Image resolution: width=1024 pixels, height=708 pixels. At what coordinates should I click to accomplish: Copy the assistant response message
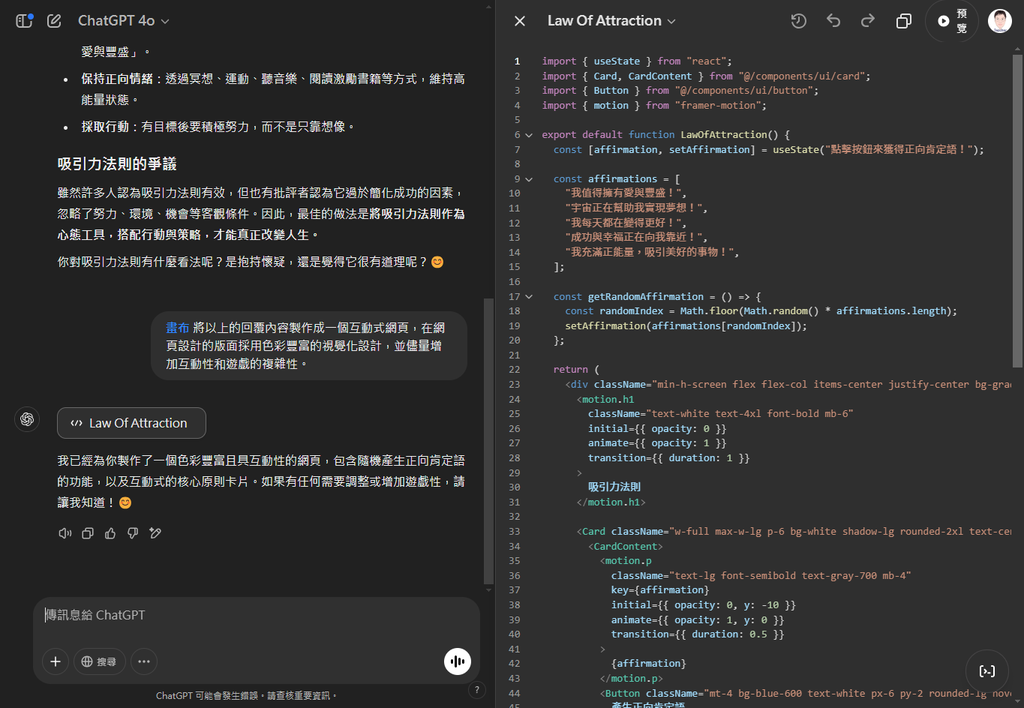88,533
